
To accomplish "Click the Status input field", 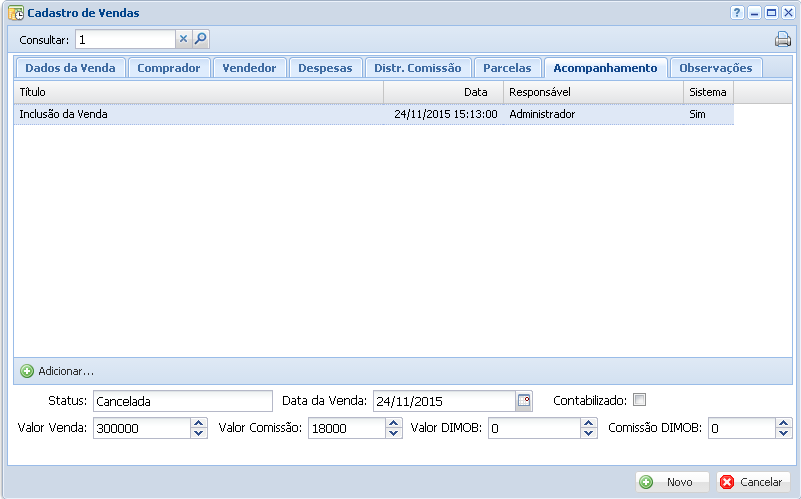I will (x=182, y=401).
